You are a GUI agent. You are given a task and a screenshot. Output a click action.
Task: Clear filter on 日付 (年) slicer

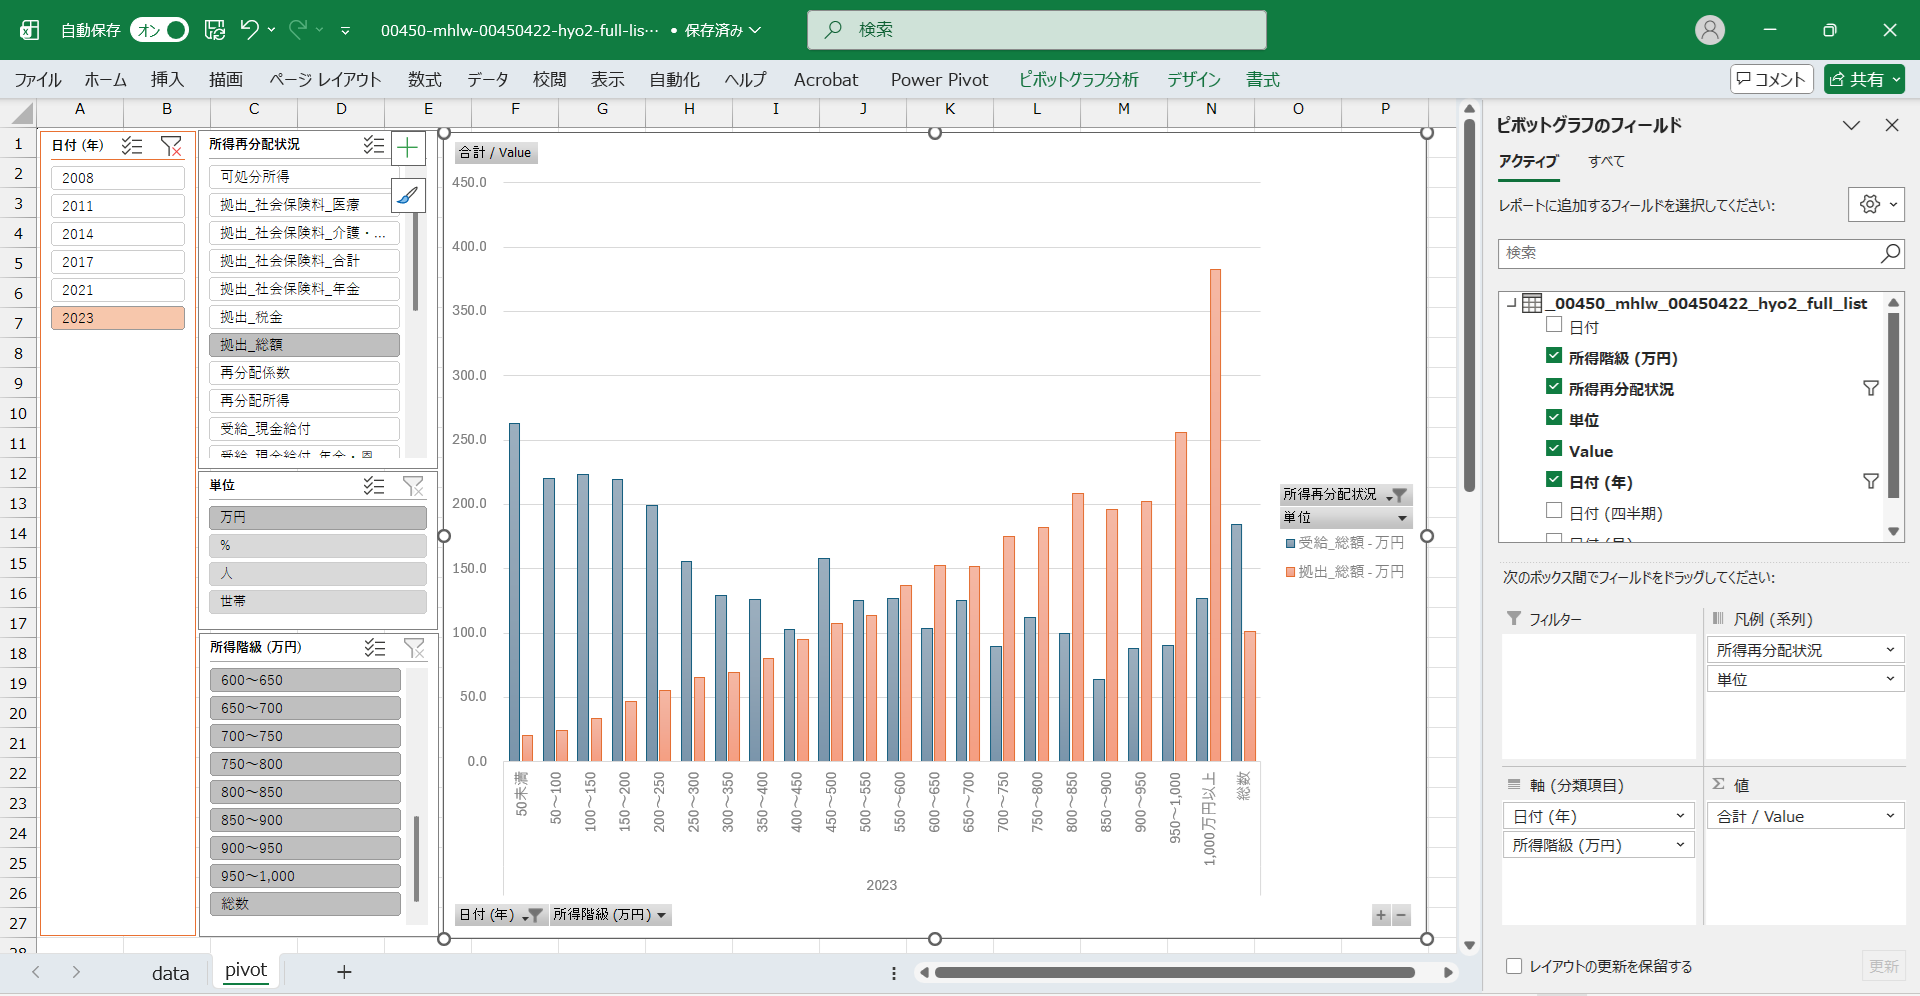tap(171, 146)
